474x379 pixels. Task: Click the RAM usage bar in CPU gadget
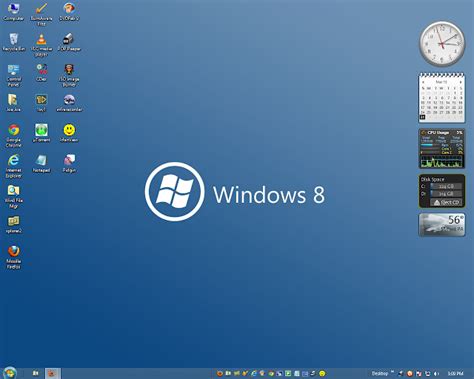point(430,145)
